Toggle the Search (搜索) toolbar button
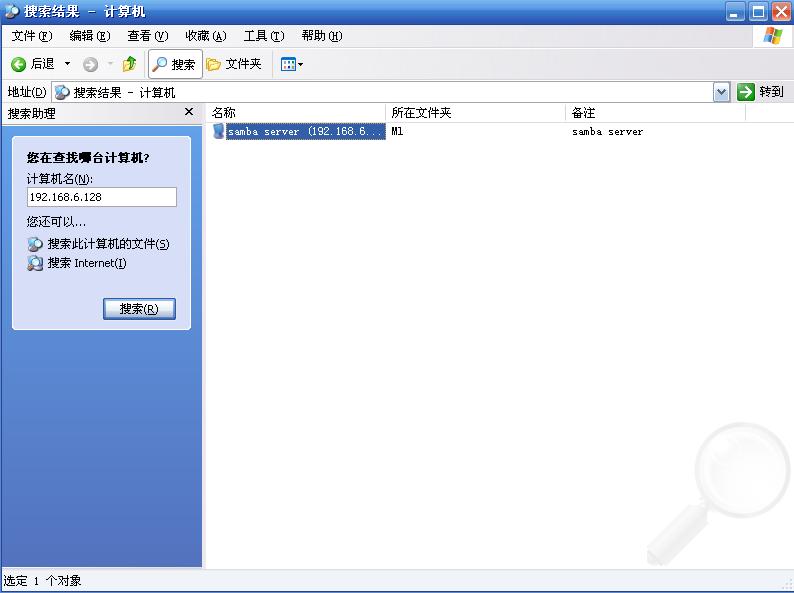Image resolution: width=794 pixels, height=593 pixels. pyautogui.click(x=175, y=64)
